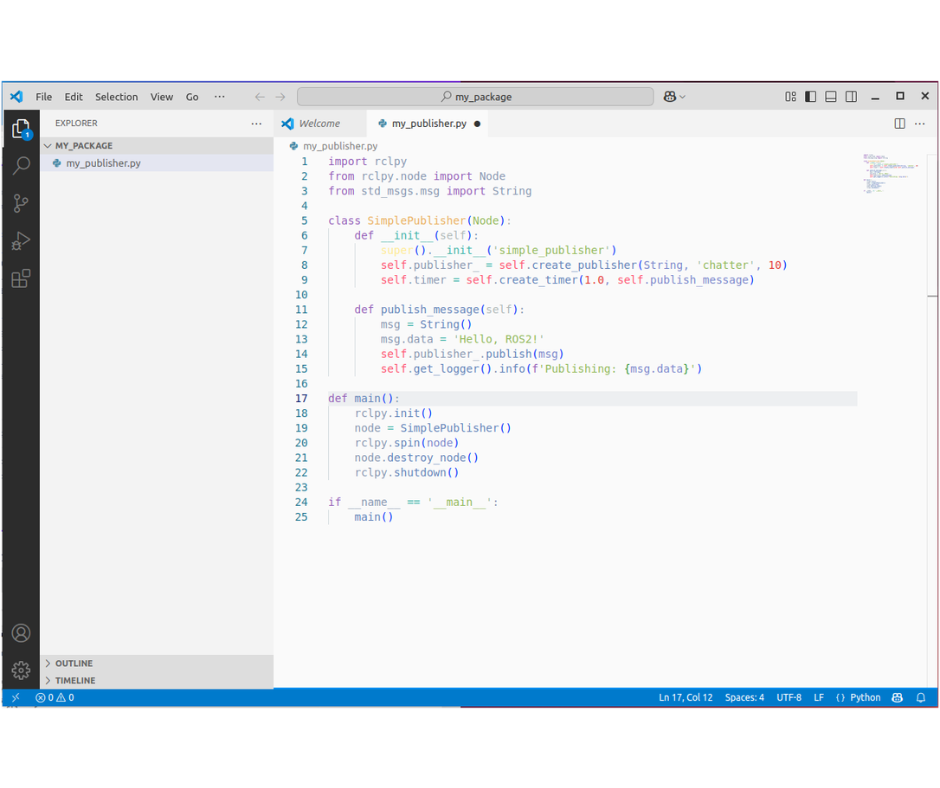Open the Search view in activity bar
Screen dimensions: 940x788
(20, 166)
